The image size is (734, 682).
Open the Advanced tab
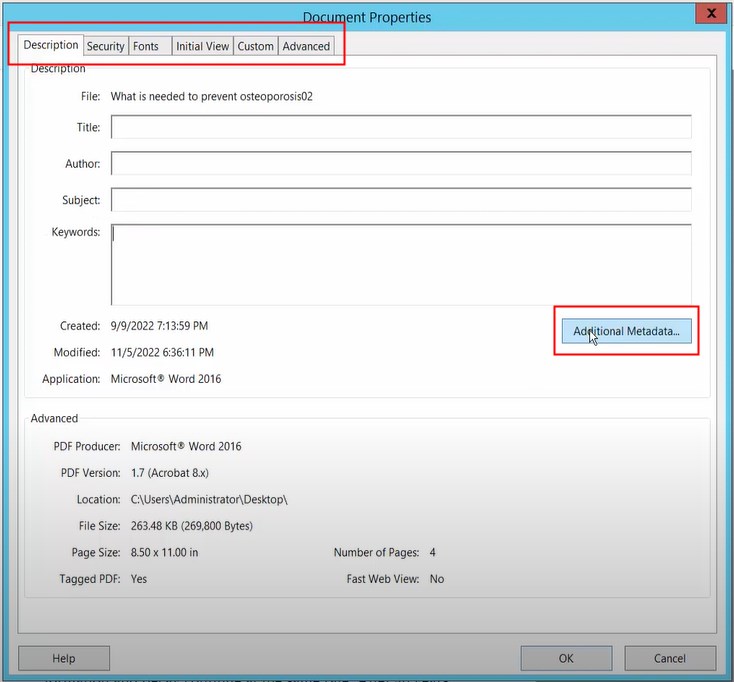point(306,46)
